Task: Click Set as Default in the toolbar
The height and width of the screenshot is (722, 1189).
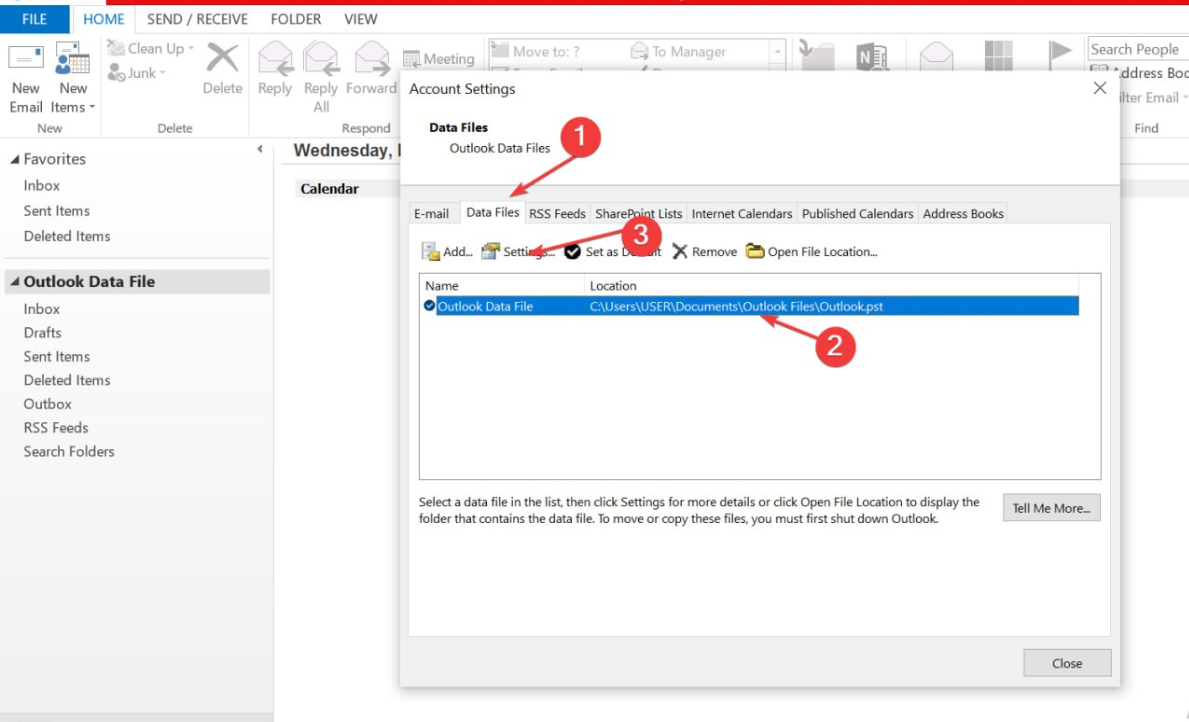Action: click(x=613, y=252)
